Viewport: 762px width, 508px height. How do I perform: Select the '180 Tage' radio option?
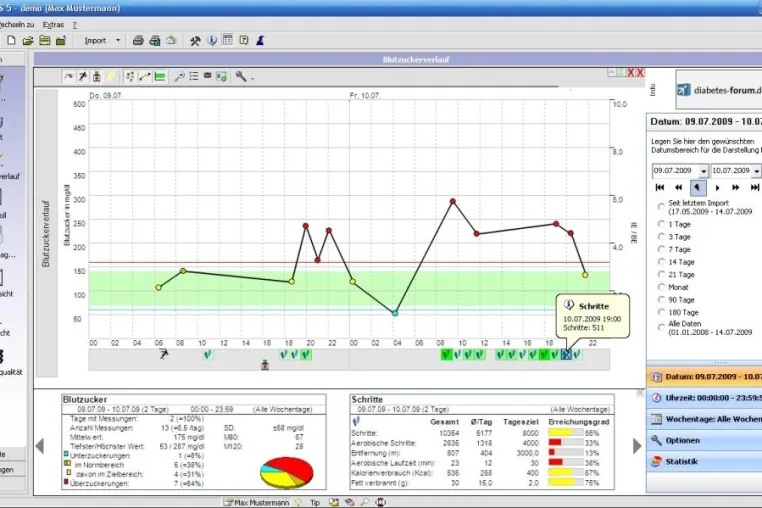coord(661,313)
